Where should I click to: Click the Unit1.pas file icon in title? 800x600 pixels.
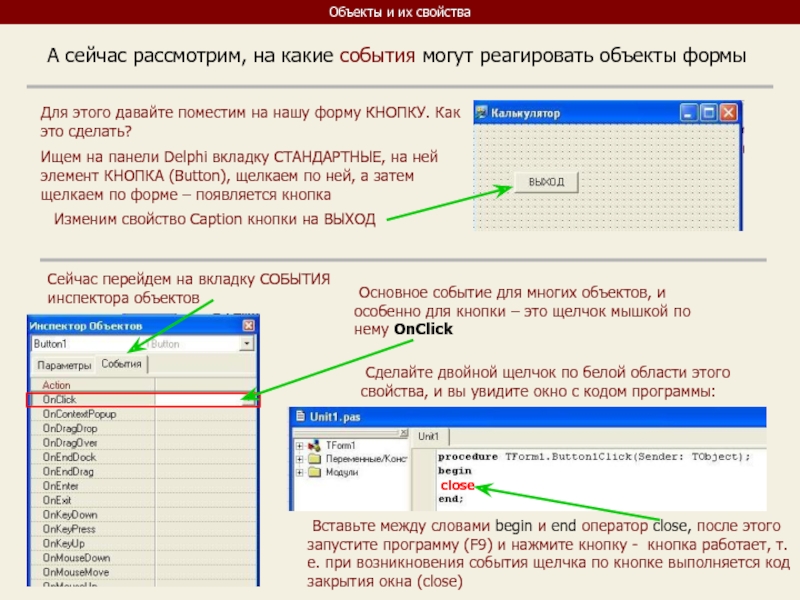pyautogui.click(x=299, y=416)
